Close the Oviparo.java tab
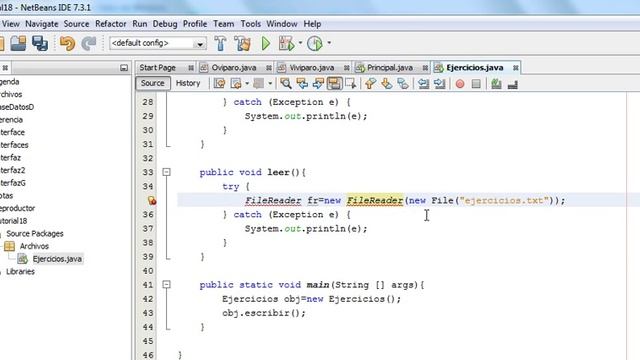The height and width of the screenshot is (360, 640). (269, 68)
